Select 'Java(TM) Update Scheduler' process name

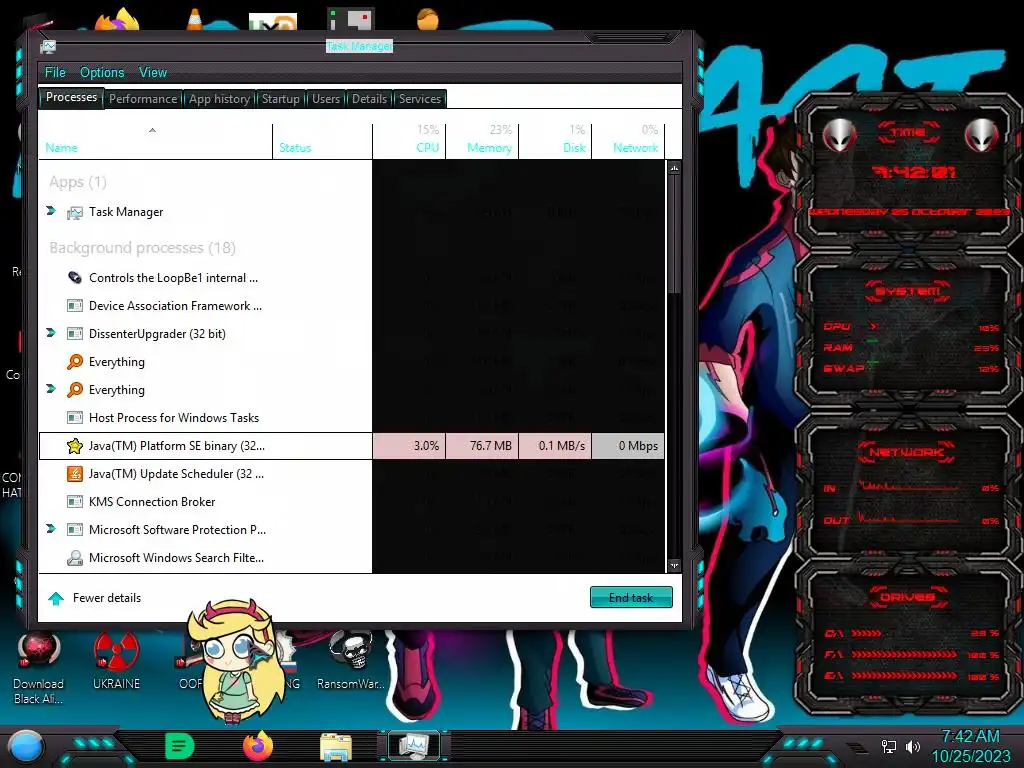click(x=176, y=473)
